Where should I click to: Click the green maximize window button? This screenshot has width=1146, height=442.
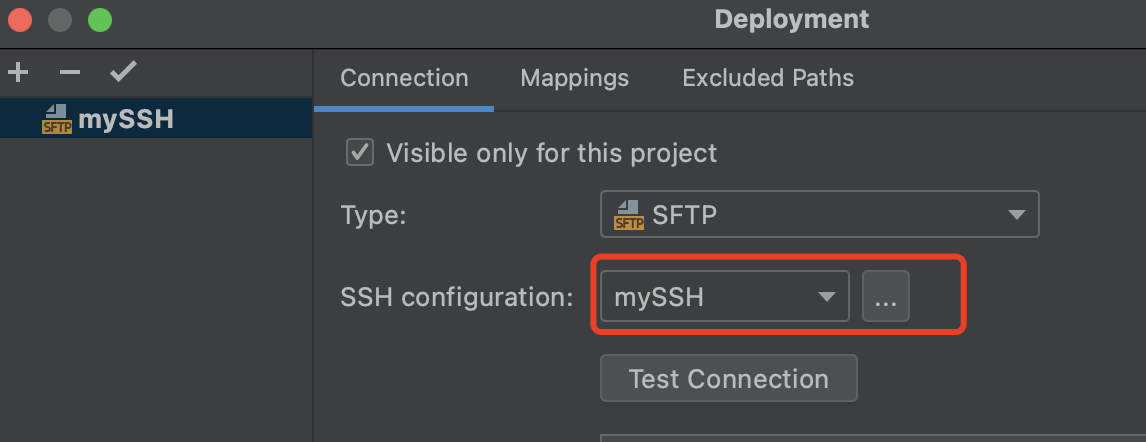pos(99,19)
